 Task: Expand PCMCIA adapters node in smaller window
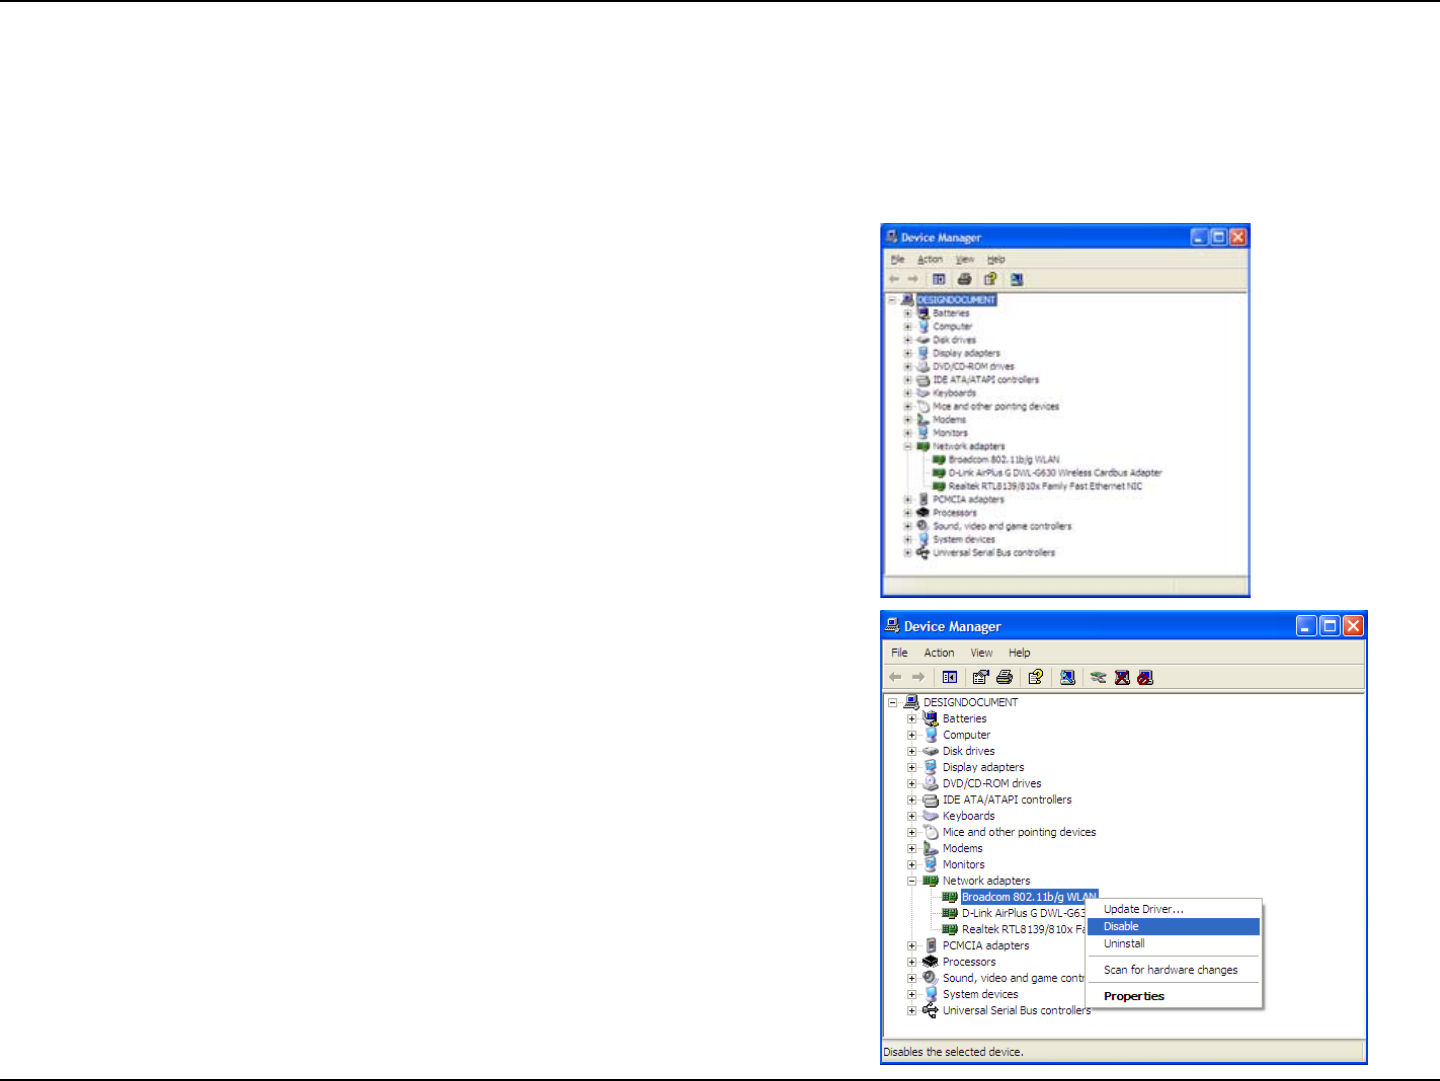click(x=908, y=499)
